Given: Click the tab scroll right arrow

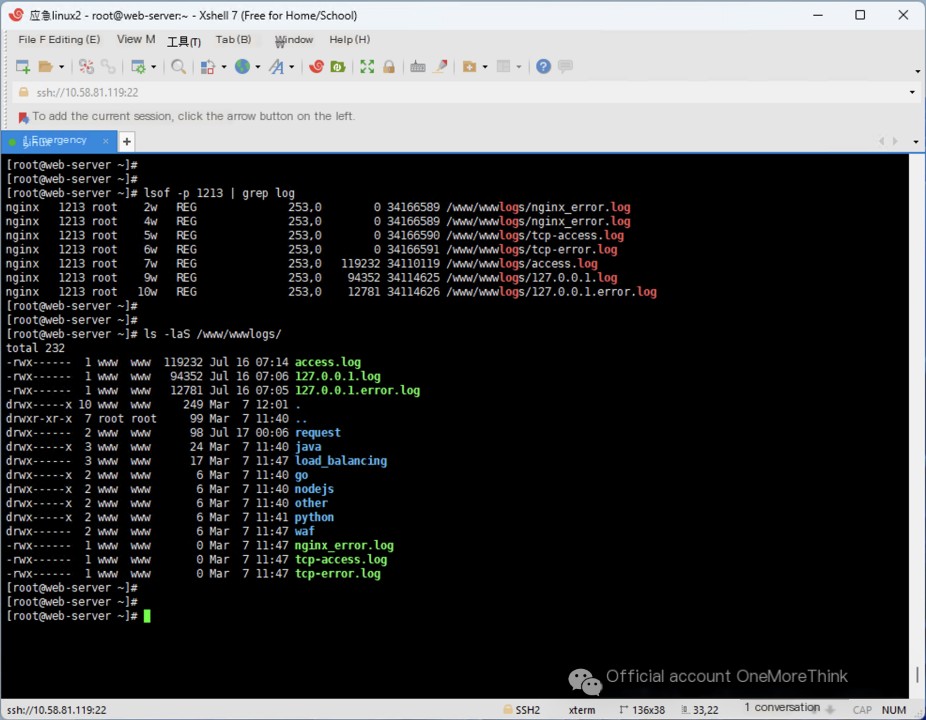Looking at the screenshot, I should click(895, 141).
